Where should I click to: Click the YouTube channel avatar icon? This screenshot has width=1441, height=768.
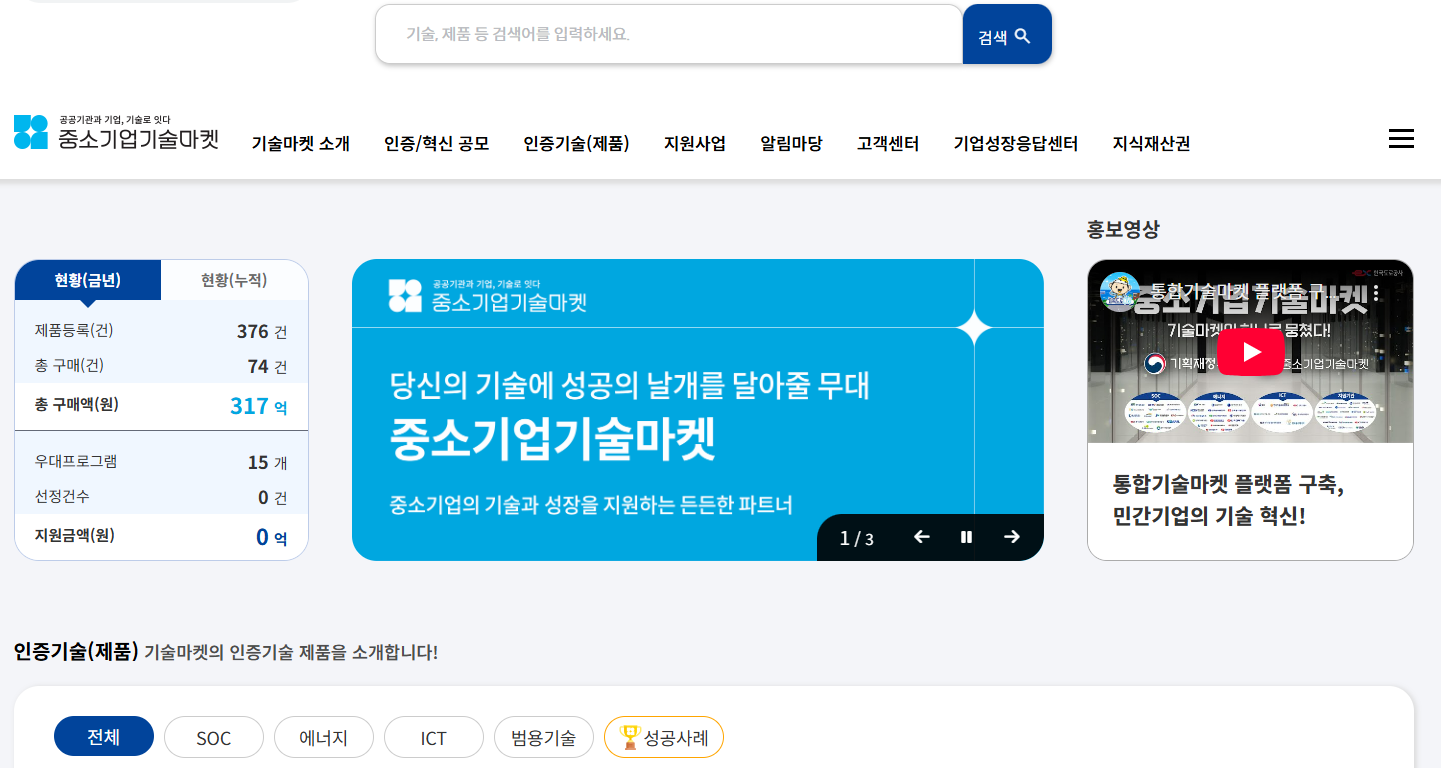point(1120,292)
